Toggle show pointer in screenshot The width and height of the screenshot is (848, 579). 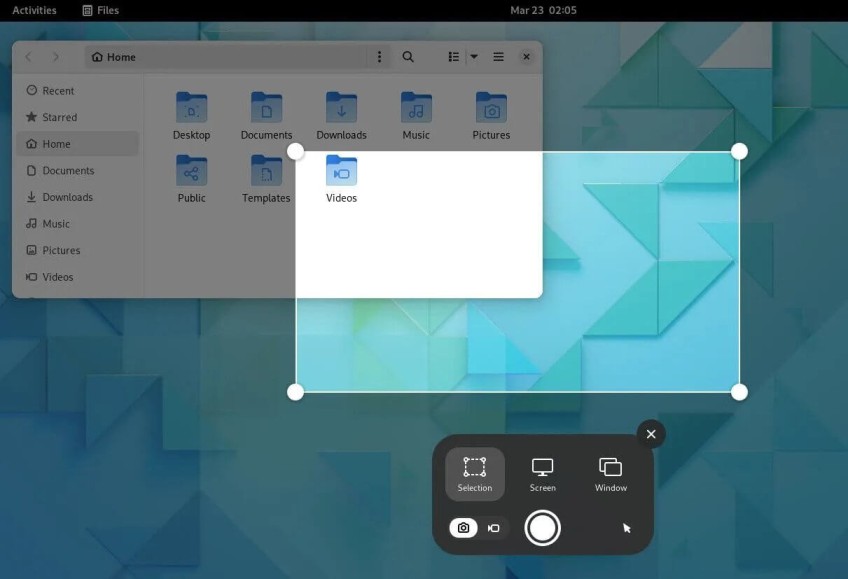coord(625,527)
